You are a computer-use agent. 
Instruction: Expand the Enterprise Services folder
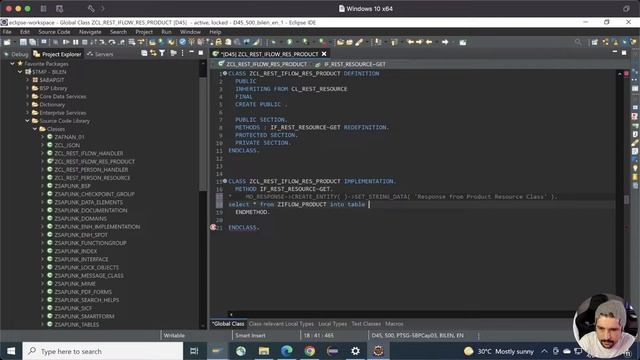click(x=27, y=113)
